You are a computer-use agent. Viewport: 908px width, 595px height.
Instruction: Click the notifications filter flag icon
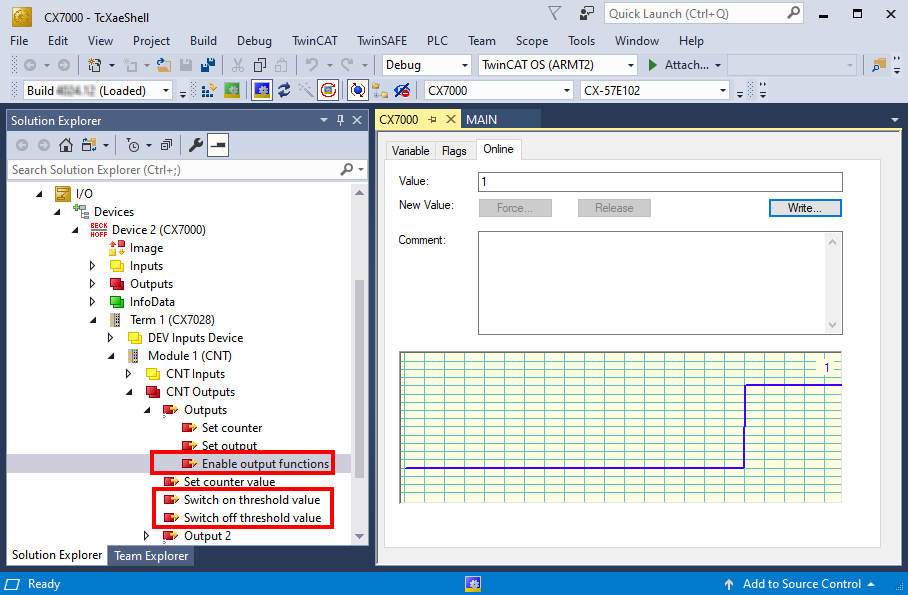[554, 13]
